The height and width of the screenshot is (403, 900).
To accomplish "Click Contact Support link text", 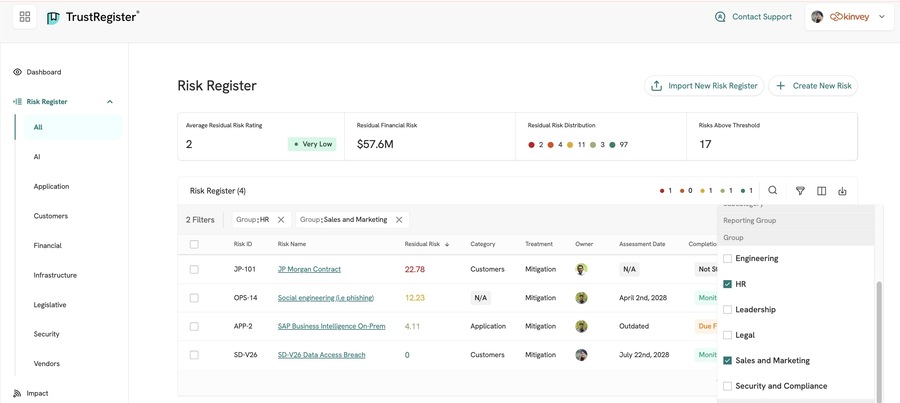I will coord(762,17).
